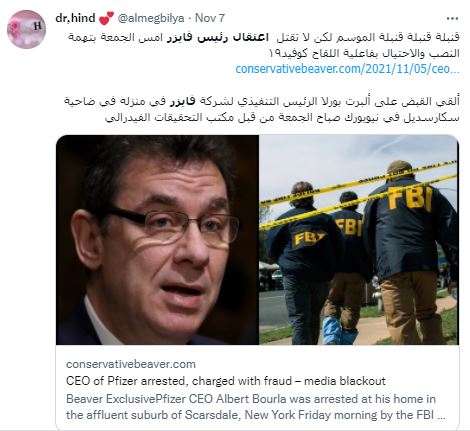This screenshot has height=431, width=470.
Task: Click the hearts emoji beside dr,hind
Action: pyautogui.click(x=106, y=18)
